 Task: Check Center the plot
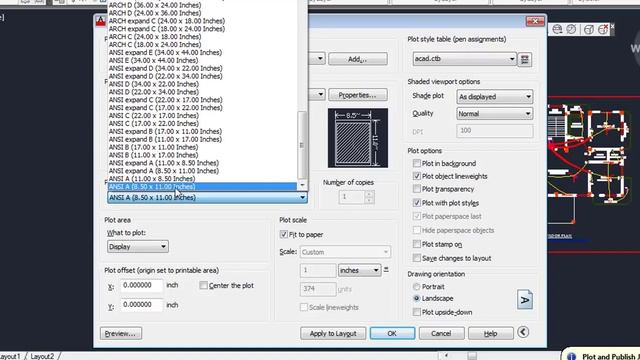203,285
